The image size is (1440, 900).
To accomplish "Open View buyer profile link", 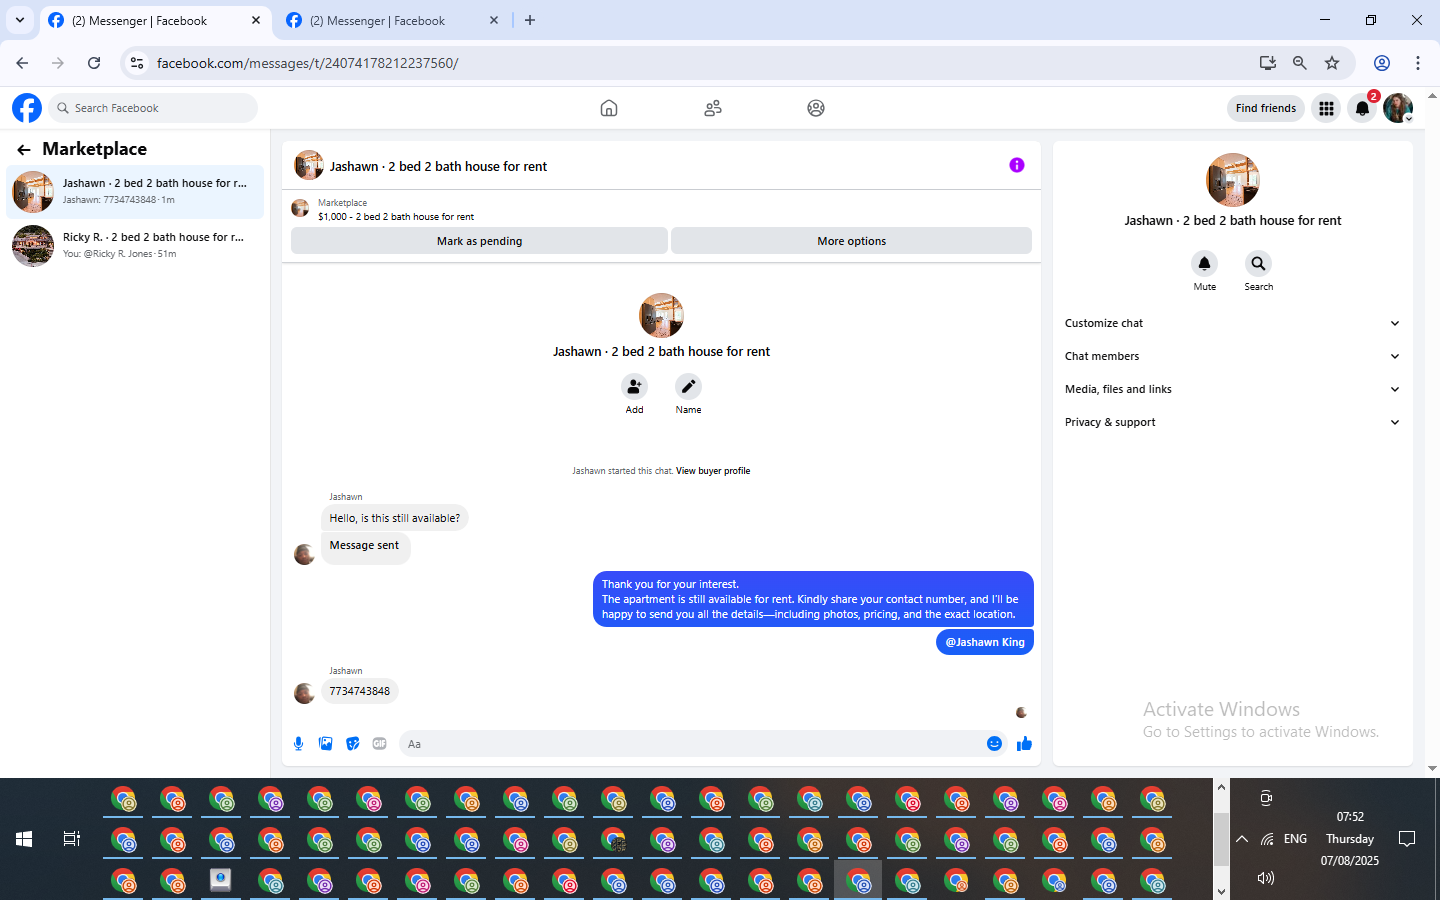I will pos(713,471).
